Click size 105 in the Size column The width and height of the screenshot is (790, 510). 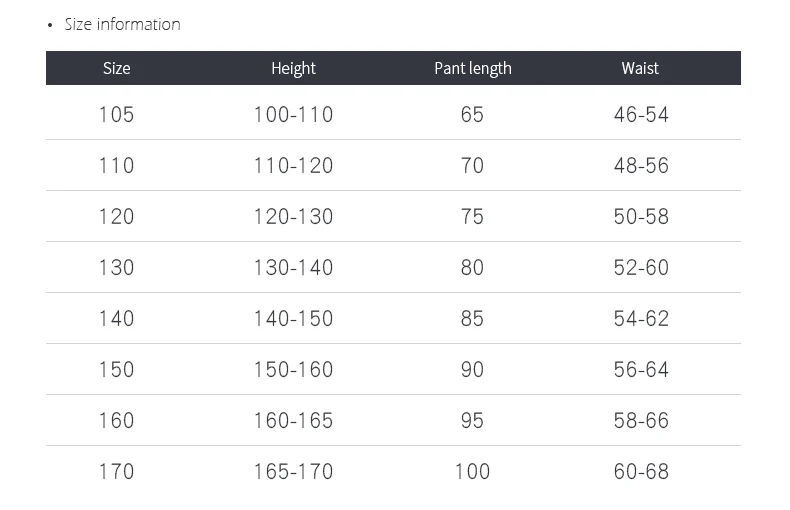pos(116,115)
